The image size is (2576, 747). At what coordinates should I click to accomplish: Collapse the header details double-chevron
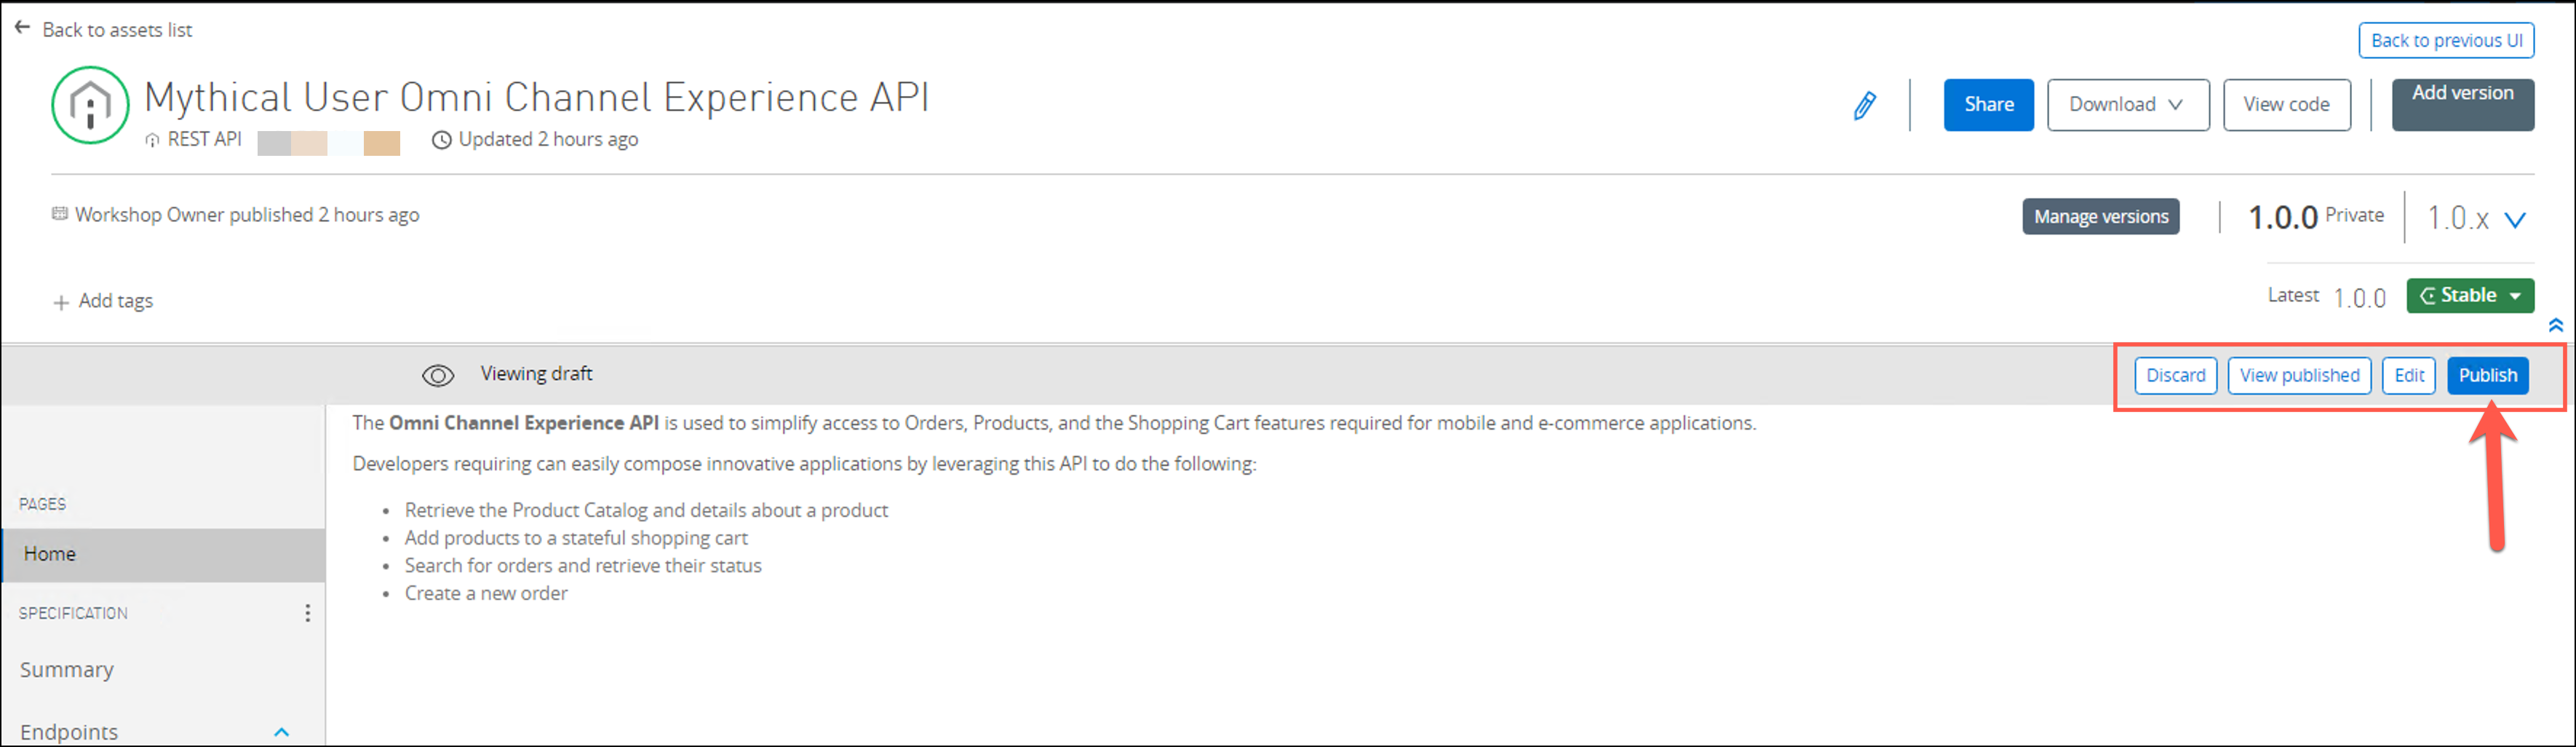(2555, 325)
